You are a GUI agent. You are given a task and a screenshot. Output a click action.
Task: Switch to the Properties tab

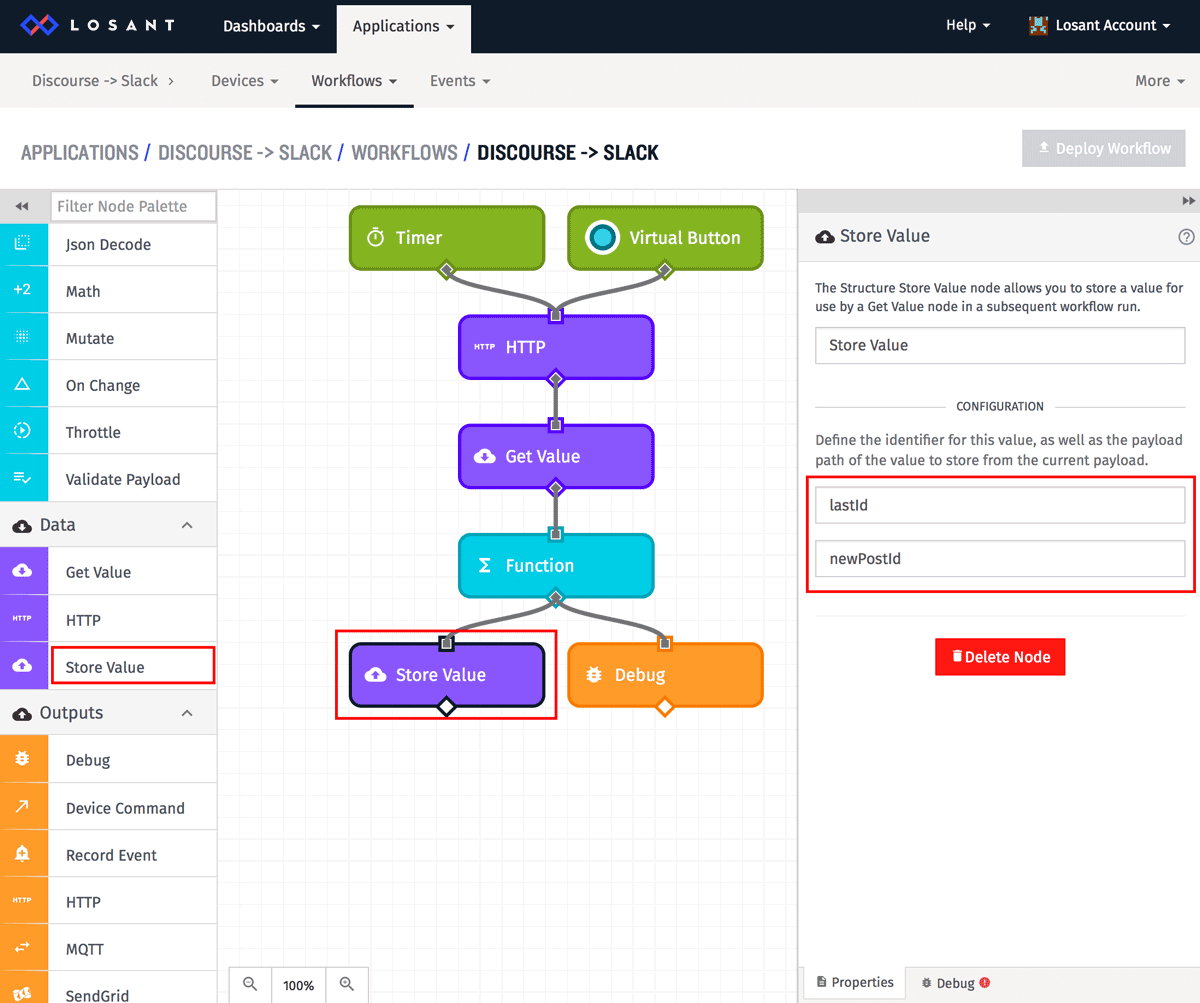tap(854, 983)
